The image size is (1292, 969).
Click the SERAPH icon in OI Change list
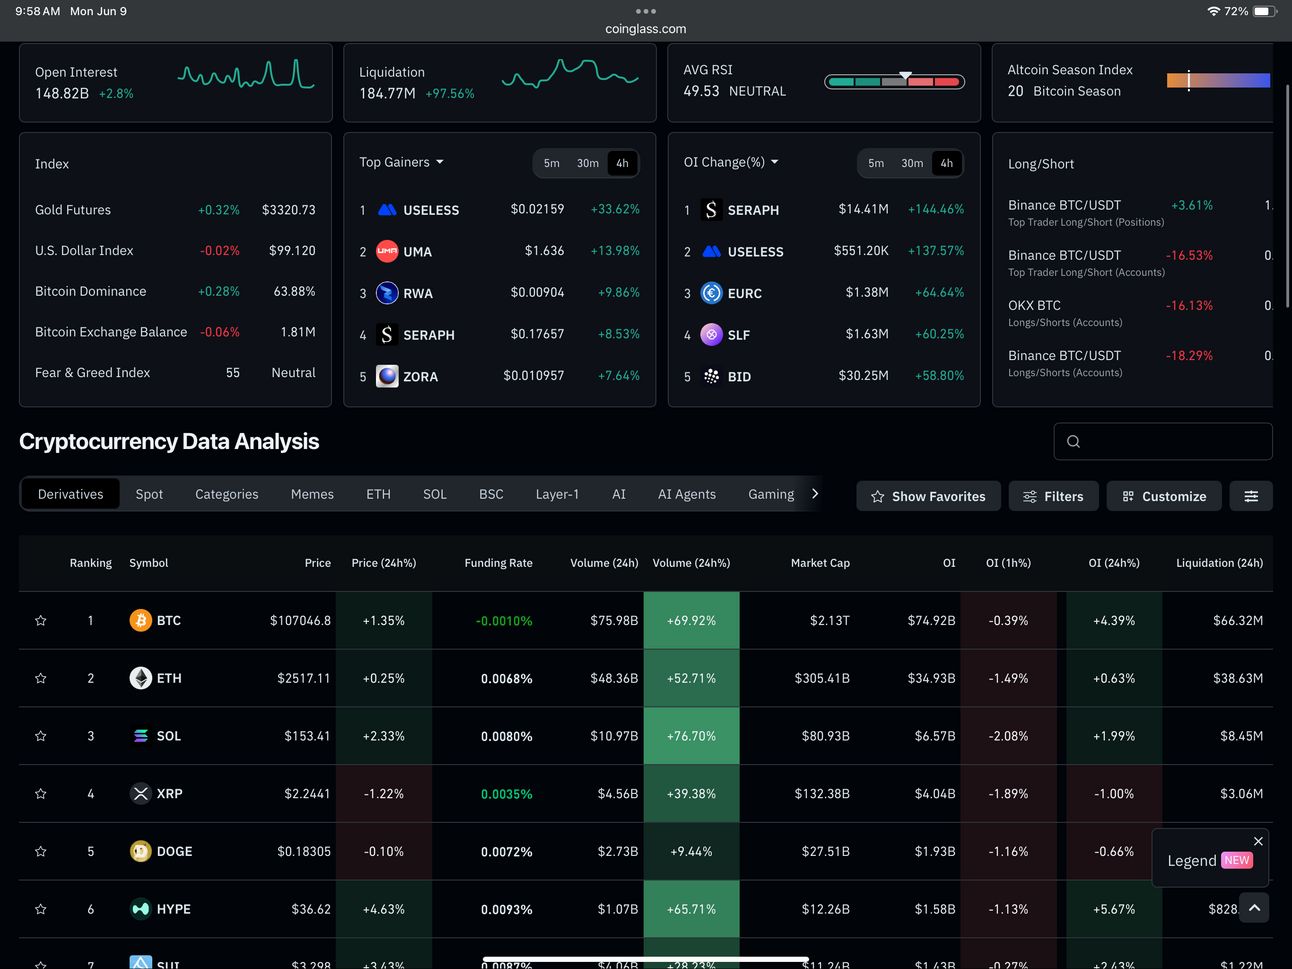coord(711,210)
